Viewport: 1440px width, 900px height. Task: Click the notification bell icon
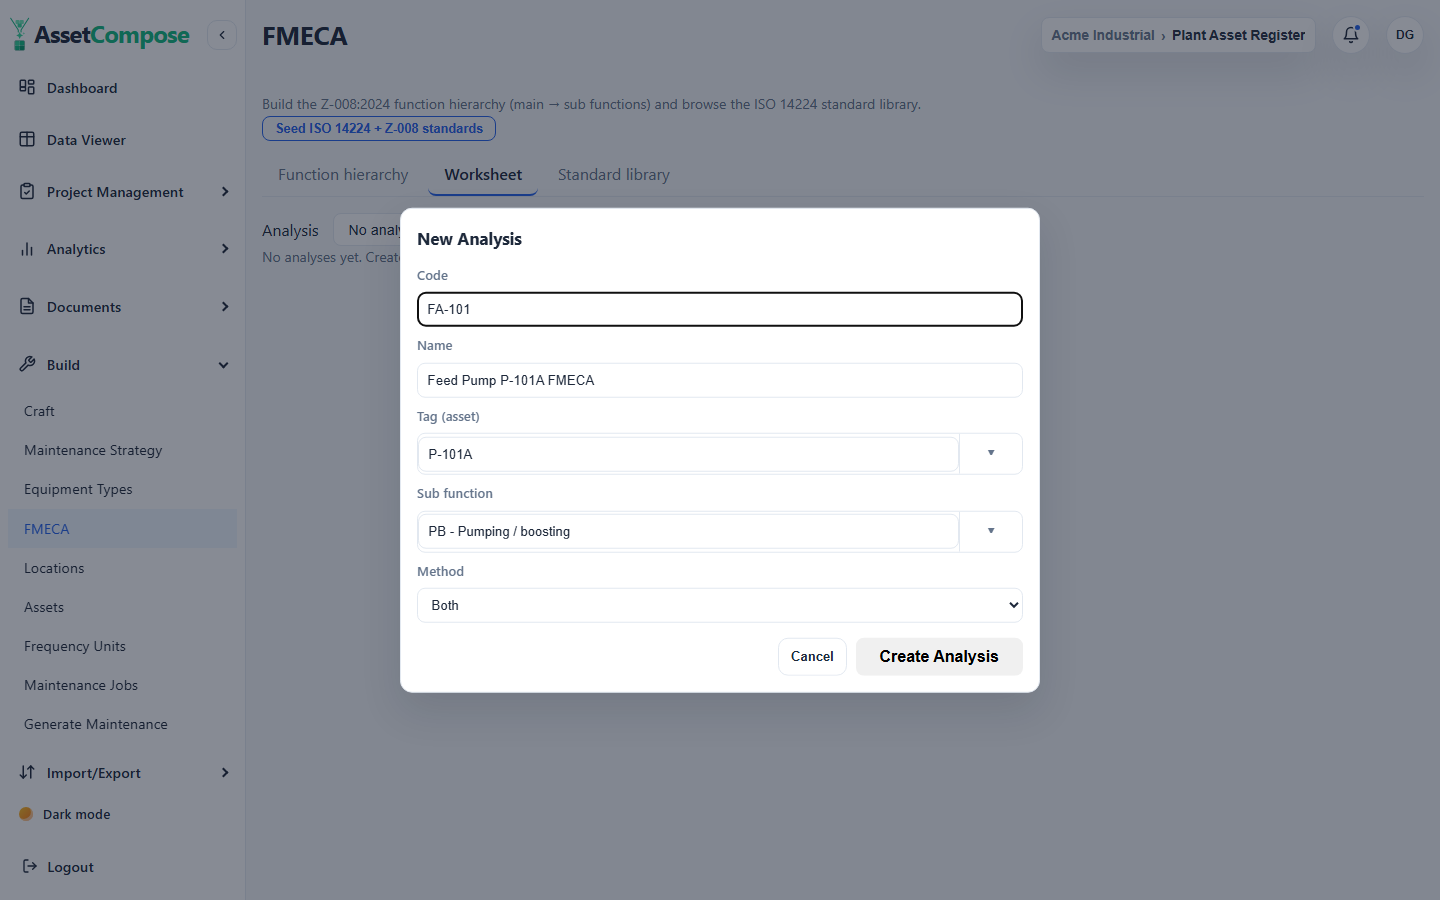1351,35
